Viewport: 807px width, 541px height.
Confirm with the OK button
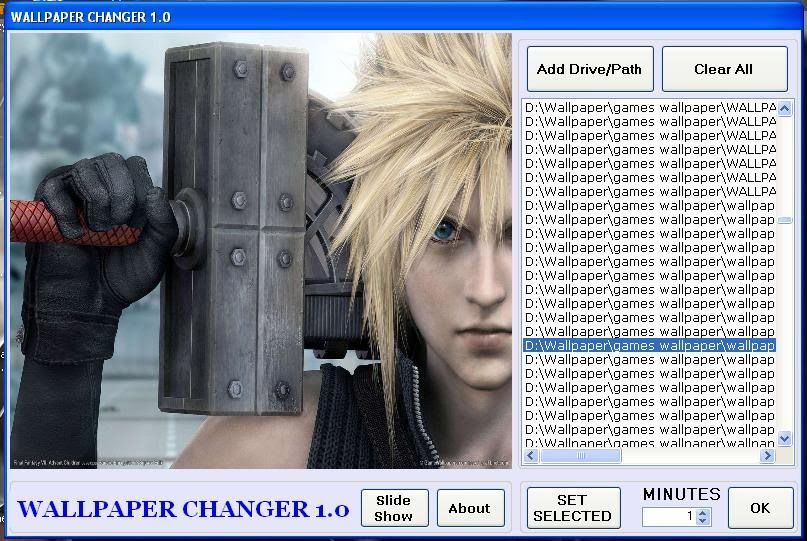tap(761, 508)
